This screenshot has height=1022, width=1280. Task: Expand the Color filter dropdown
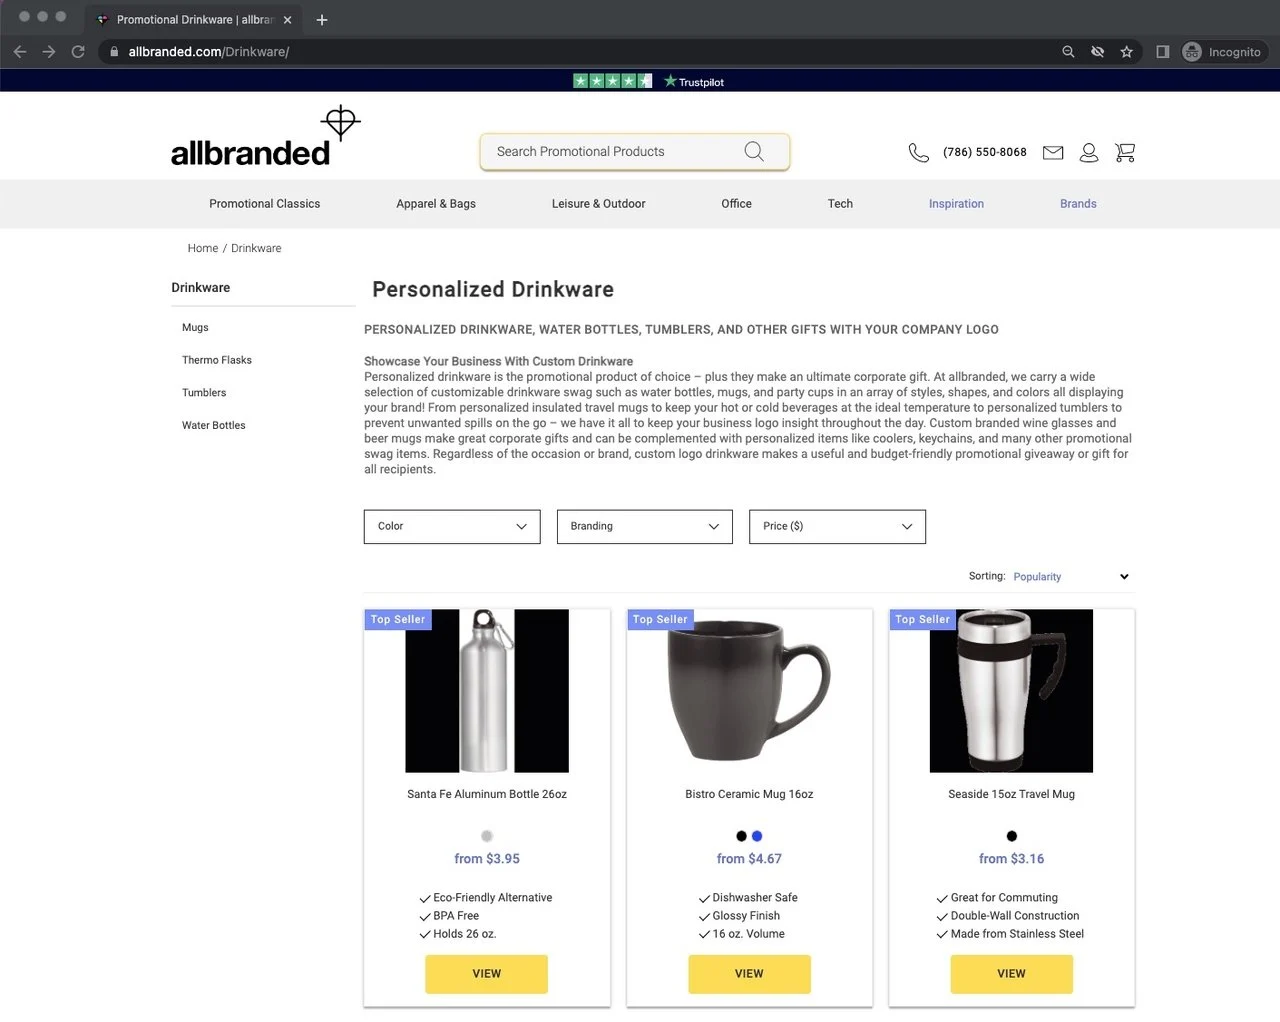point(452,527)
